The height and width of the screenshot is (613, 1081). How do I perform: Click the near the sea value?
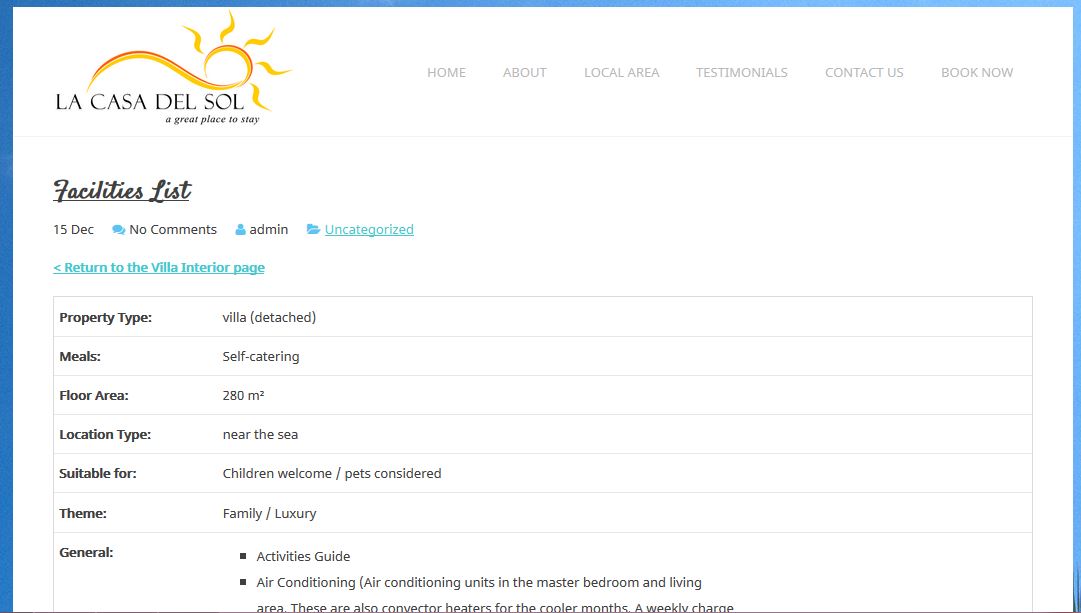(x=261, y=434)
